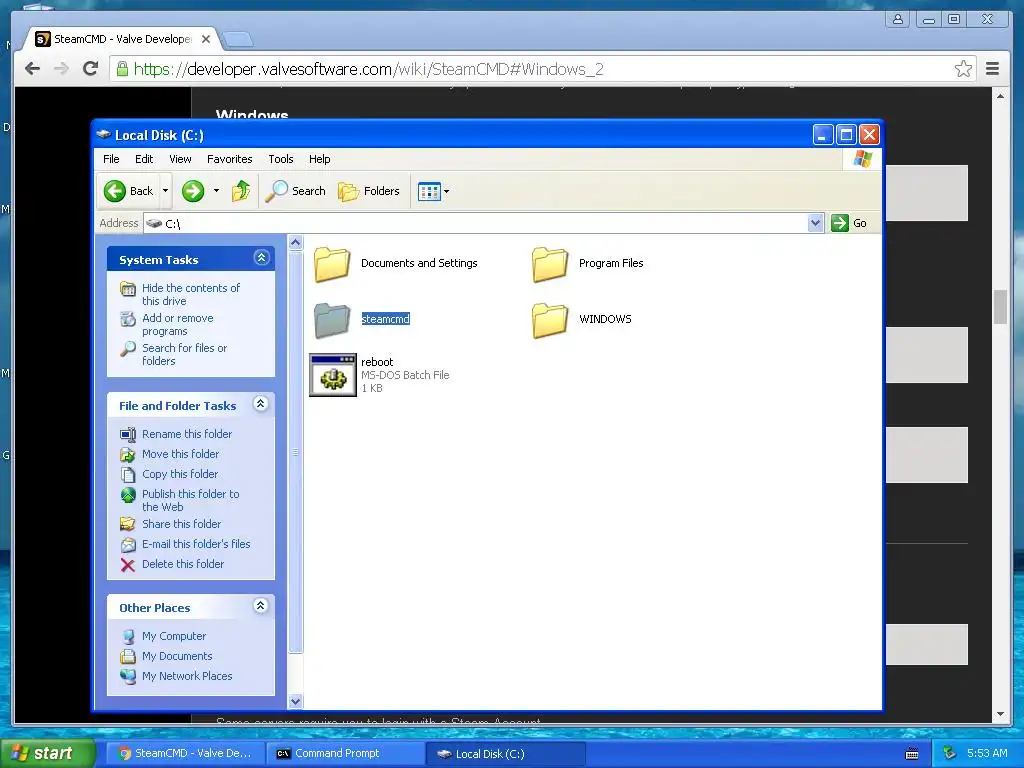
Task: Select the Program Files folder icon
Action: [550, 263]
